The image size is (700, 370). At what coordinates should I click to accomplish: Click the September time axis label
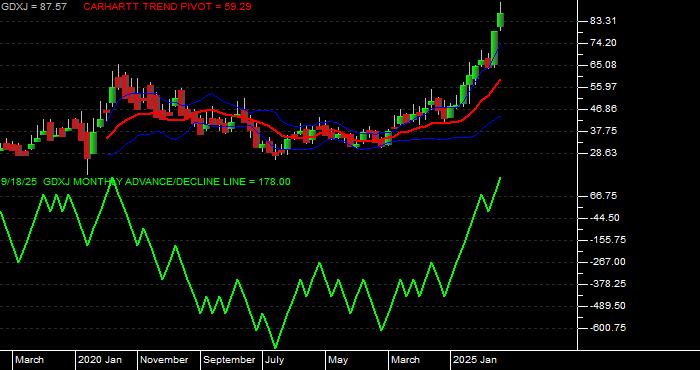[229, 360]
